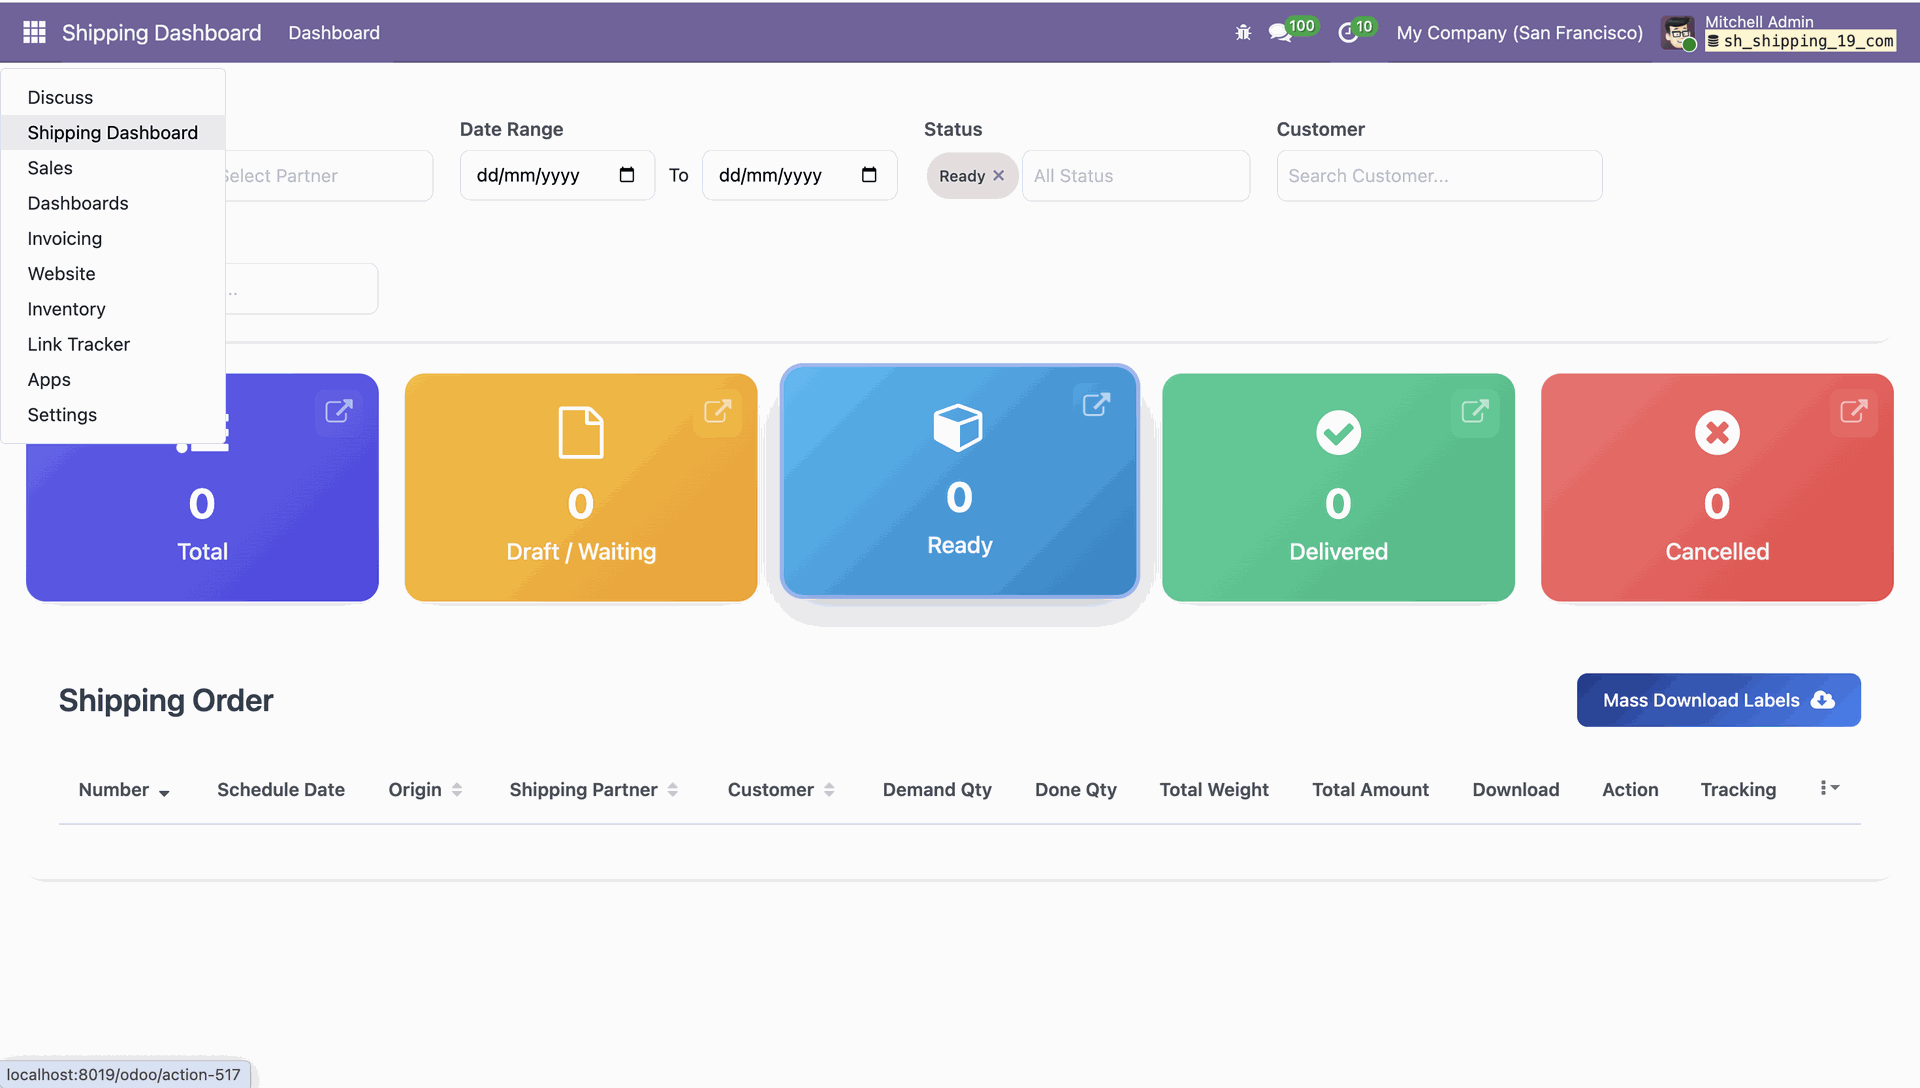1920x1088 pixels.
Task: Expand the optional columns toggle in table header
Action: coord(1829,789)
